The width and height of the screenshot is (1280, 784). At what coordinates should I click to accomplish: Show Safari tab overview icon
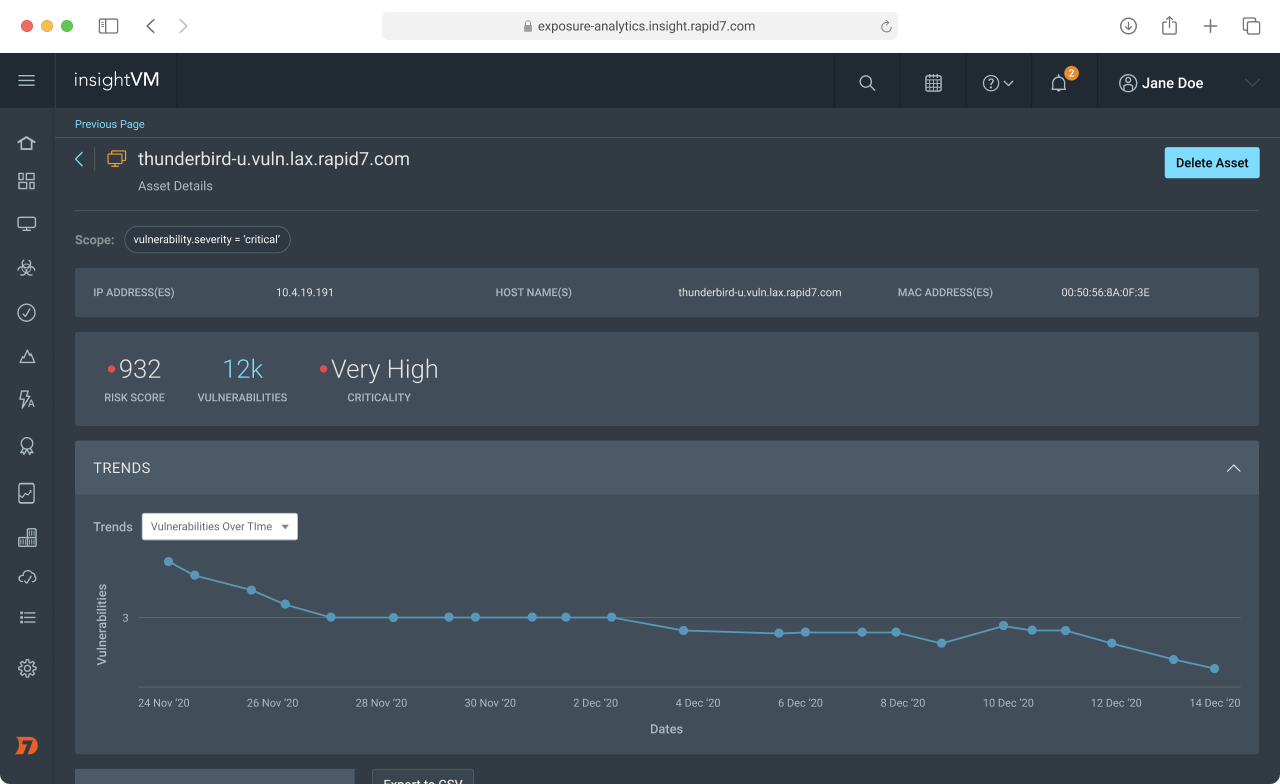tap(1251, 26)
